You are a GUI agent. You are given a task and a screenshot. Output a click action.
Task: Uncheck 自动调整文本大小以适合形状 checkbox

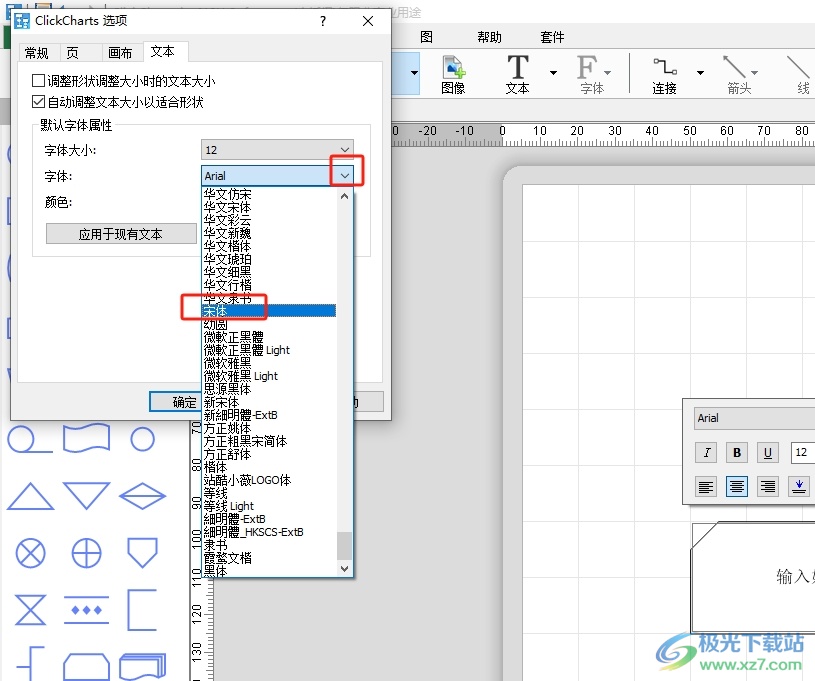pyautogui.click(x=39, y=102)
